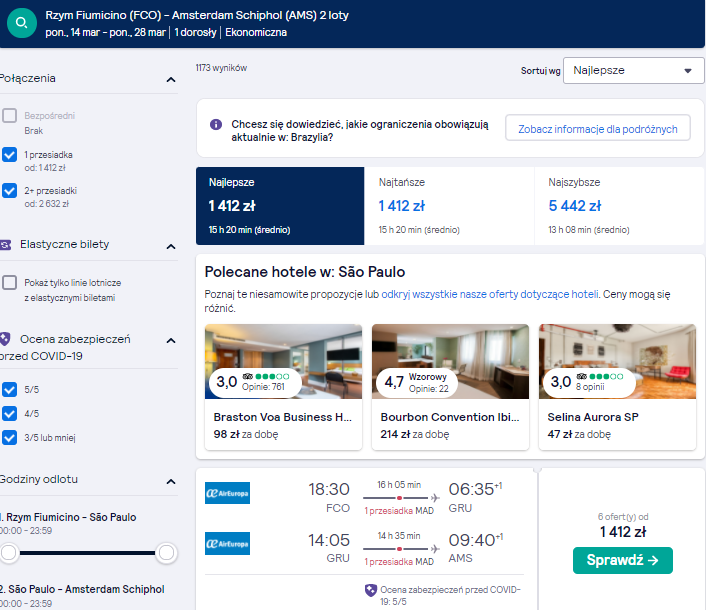
Task: Click the Sprawdź button
Action: (623, 560)
